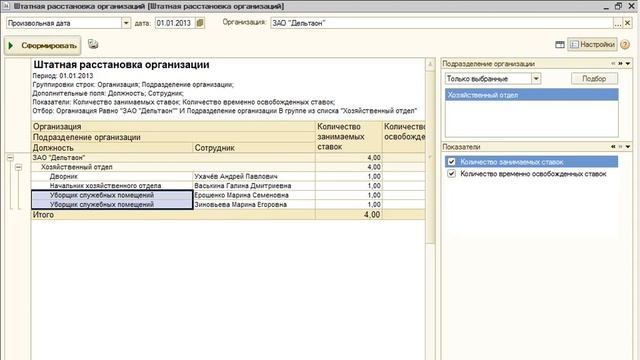Open the Только выбранные filter dropdown
The width and height of the screenshot is (640, 360).
pos(536,78)
